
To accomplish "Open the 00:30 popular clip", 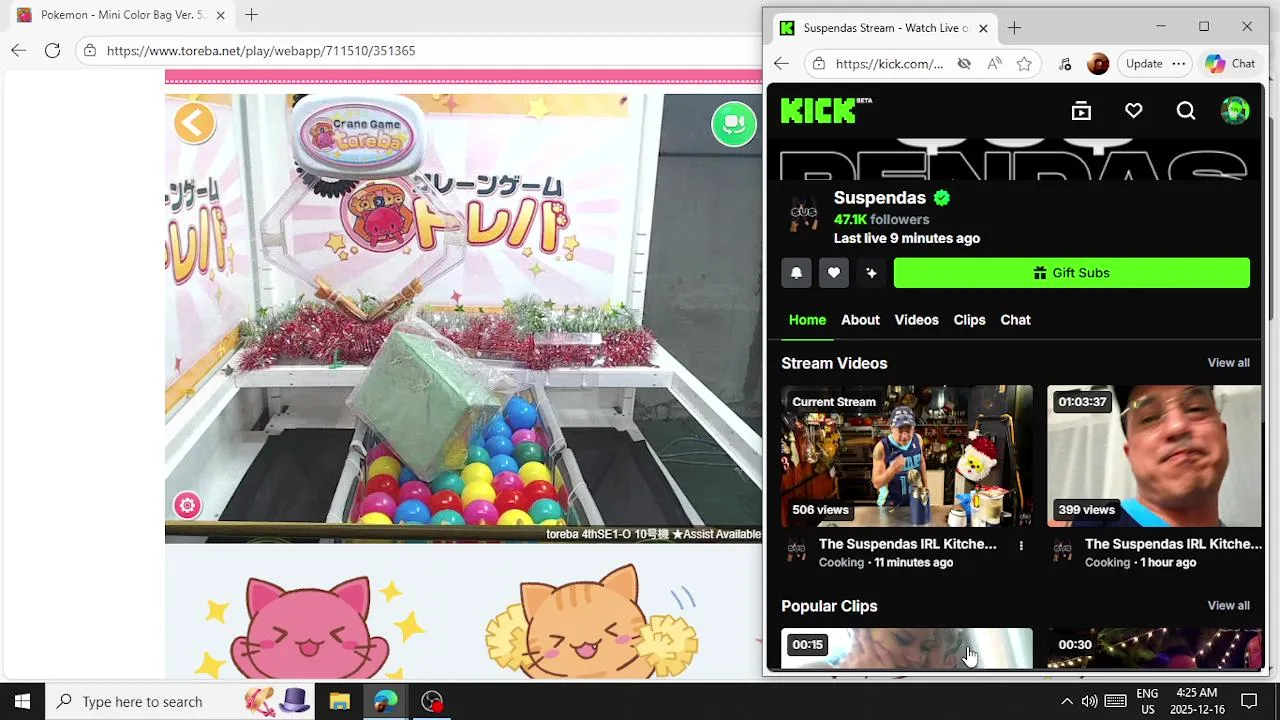I will click(1154, 648).
